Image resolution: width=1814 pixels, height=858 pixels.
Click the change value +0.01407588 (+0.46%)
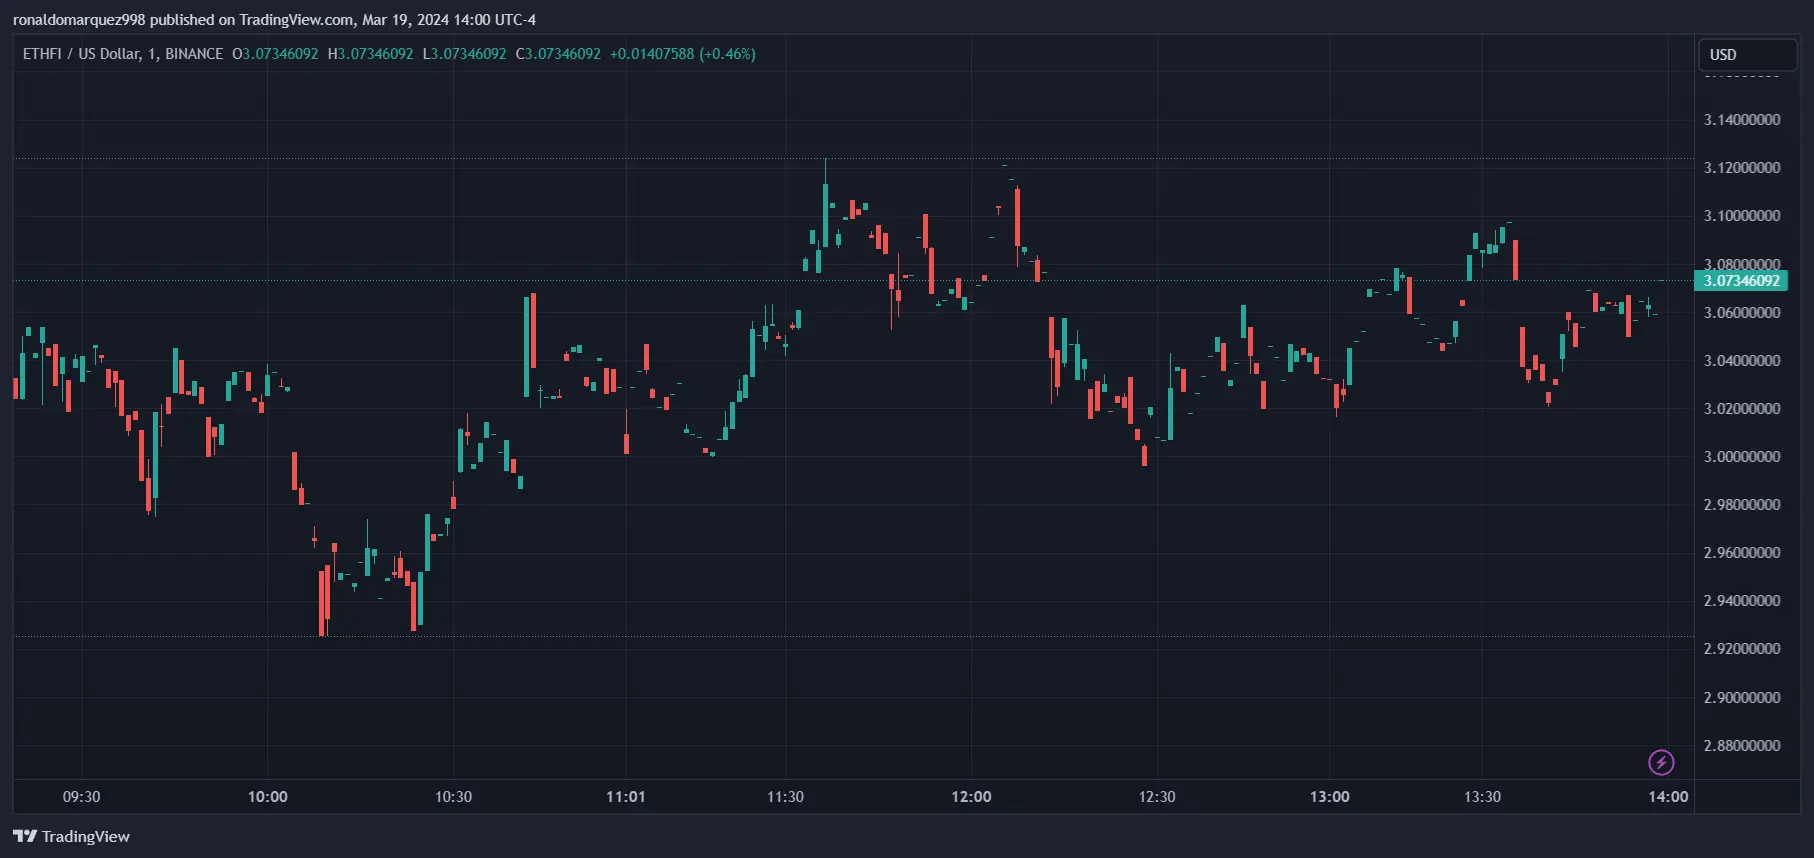click(x=682, y=54)
